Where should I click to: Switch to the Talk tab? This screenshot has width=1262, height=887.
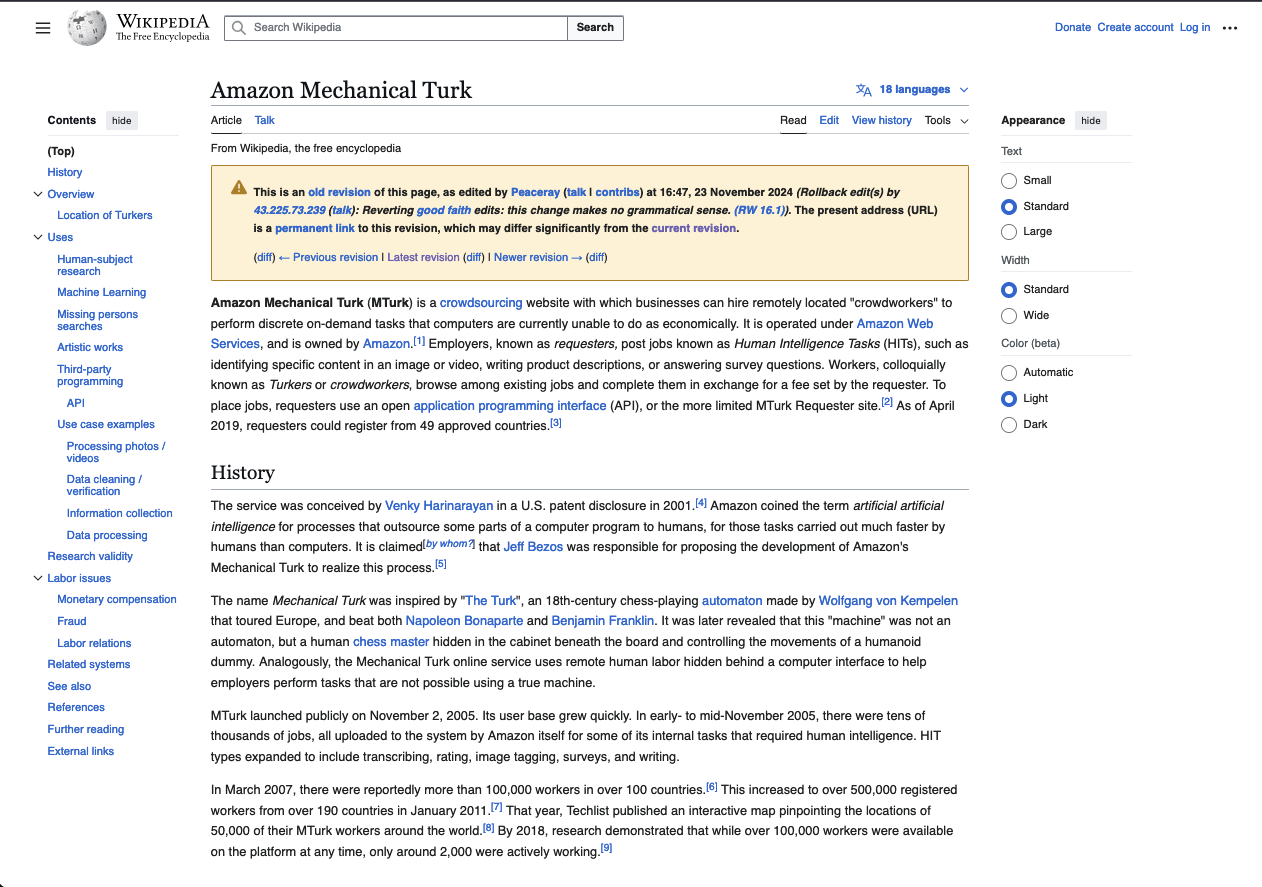[264, 120]
